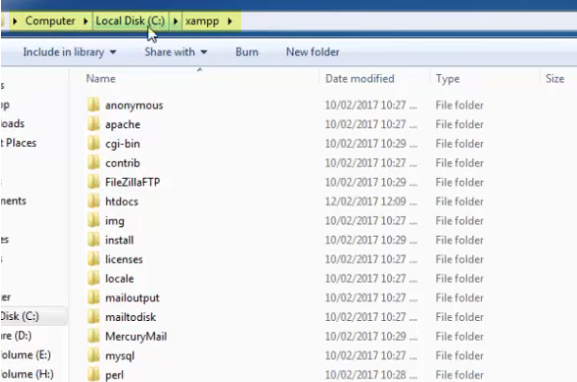Click the anonymous folder icon

click(x=93, y=105)
